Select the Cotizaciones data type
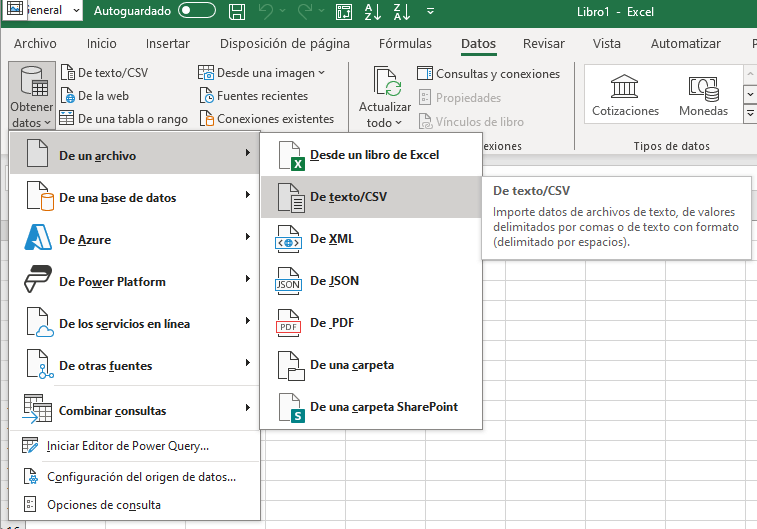Viewport: 757px width, 529px height. (625, 96)
